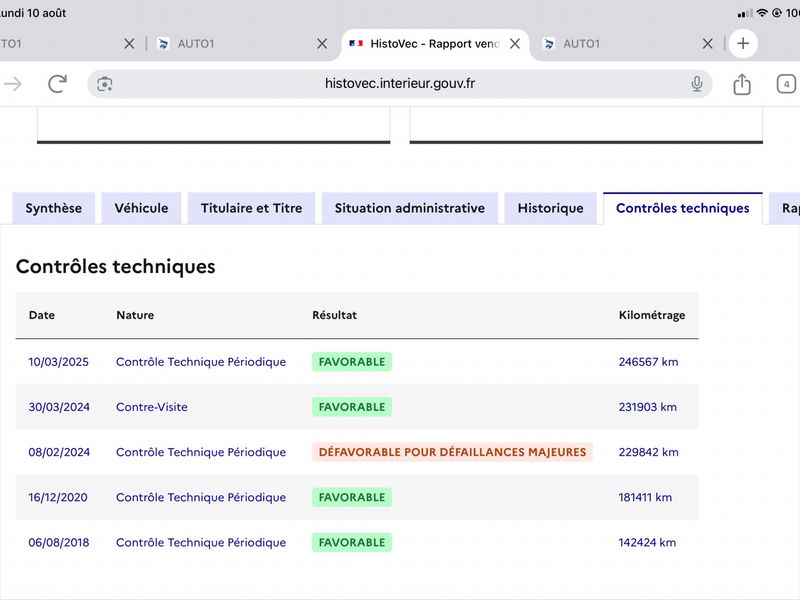Open the Synthèse tab
This screenshot has height=600, width=800.
pos(54,208)
